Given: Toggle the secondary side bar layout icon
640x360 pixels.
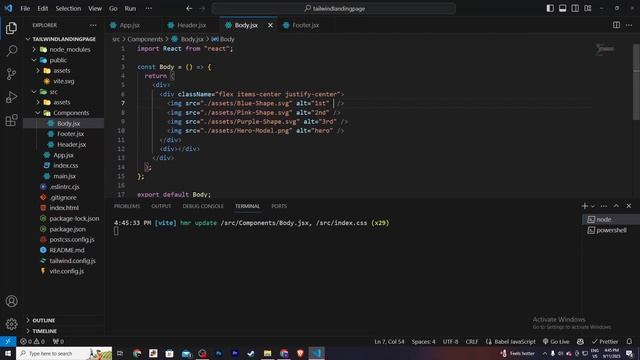Looking at the screenshot, I should (575, 8).
